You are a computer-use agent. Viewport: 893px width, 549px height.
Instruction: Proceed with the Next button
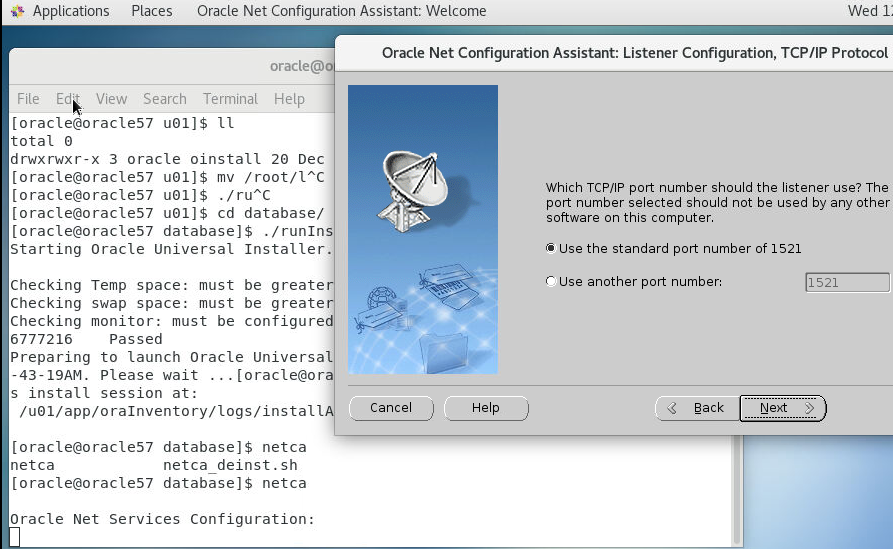tap(783, 408)
